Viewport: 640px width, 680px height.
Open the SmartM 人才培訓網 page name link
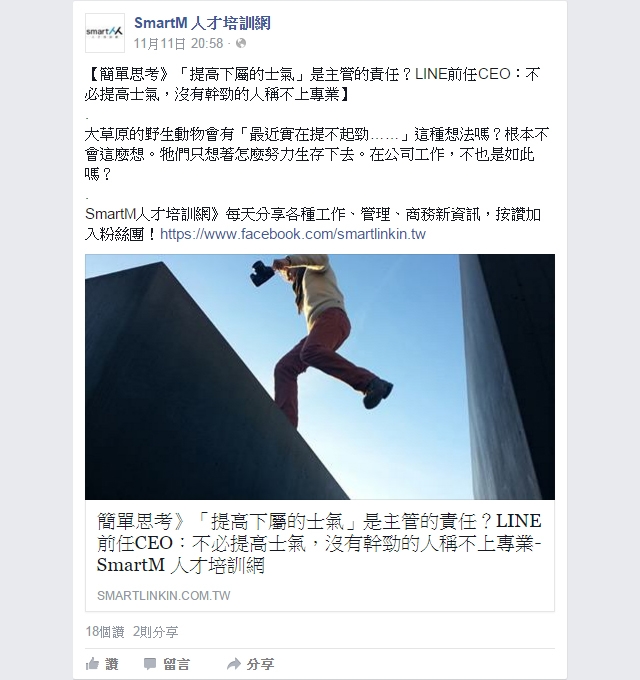tap(202, 23)
